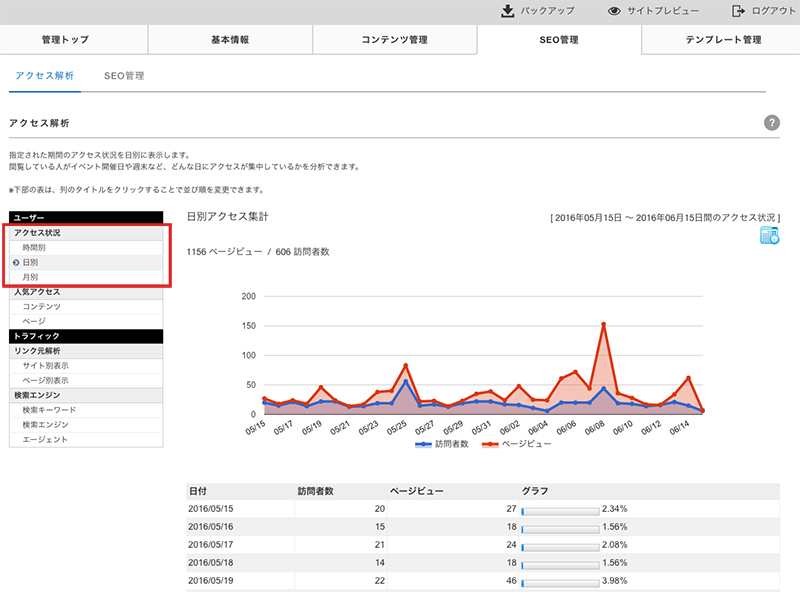Screen dimensions: 800x592
Task: Select 月別 access view
Action: click(30, 276)
